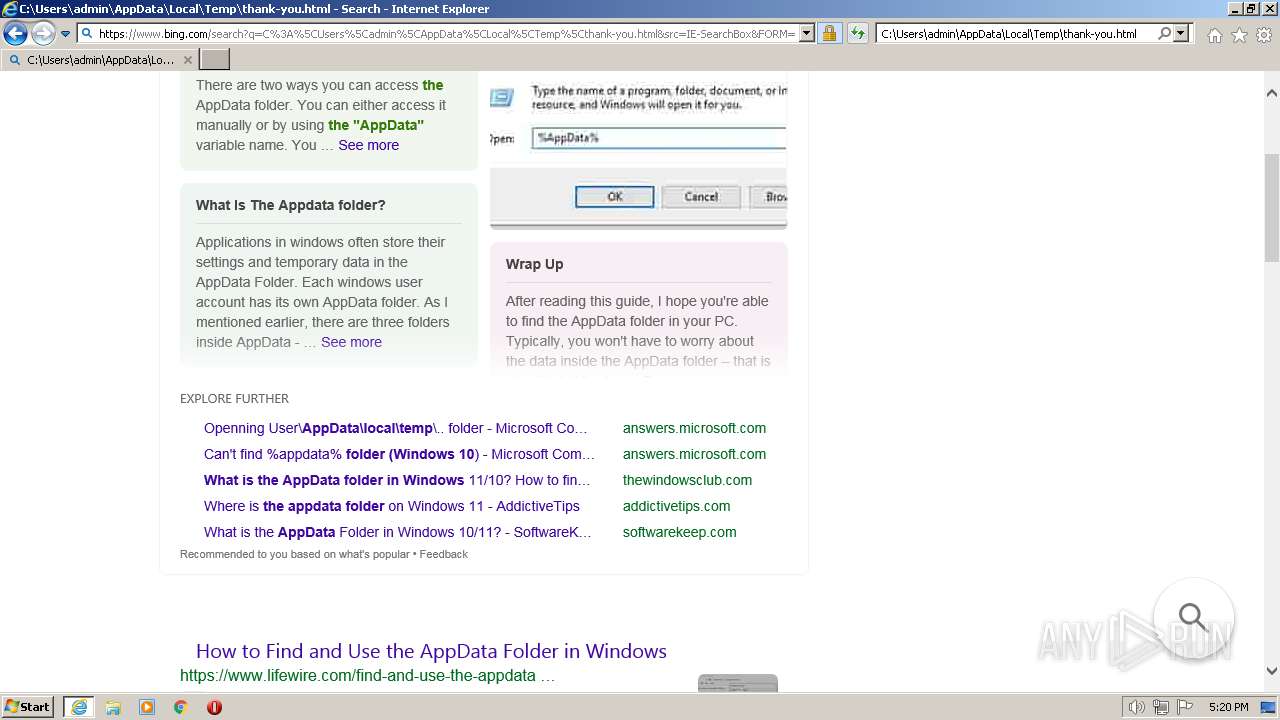This screenshot has height=720, width=1280.
Task: Click See more under the AppData access text
Action: [x=368, y=145]
